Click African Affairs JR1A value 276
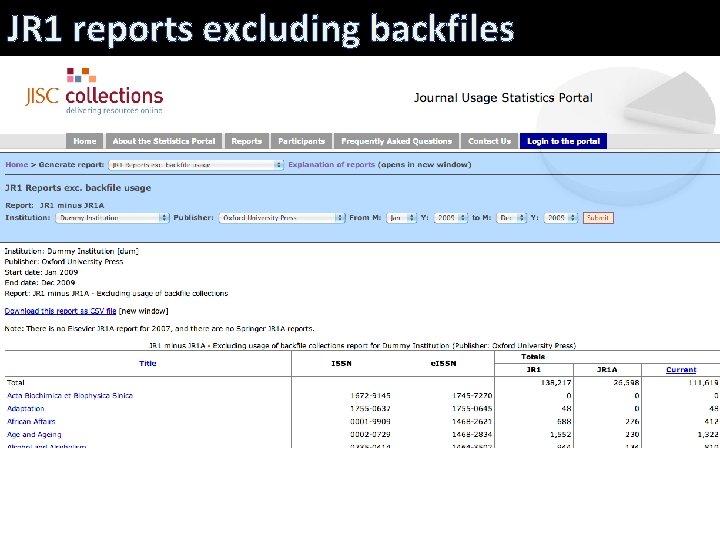Viewport: 720px width, 540px height. click(632, 421)
